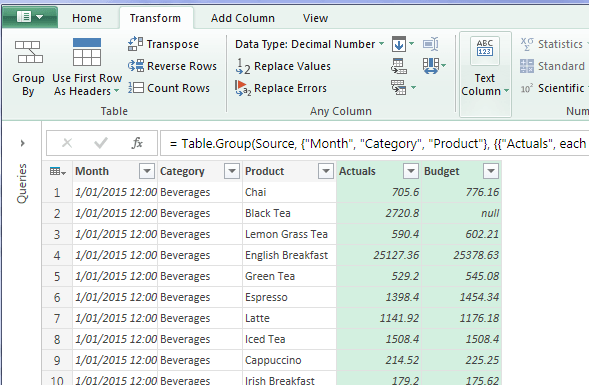The image size is (589, 385).
Task: Open the Category column filter dropdown
Action: point(232,171)
